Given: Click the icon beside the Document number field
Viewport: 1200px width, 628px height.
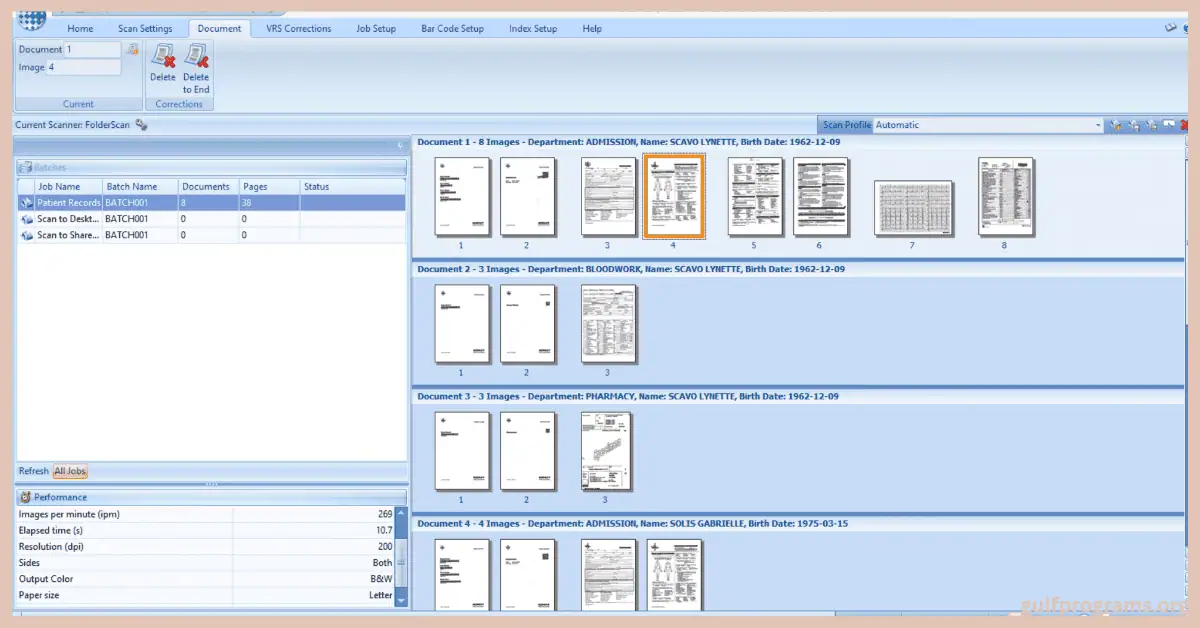Looking at the screenshot, I should click(x=132, y=49).
